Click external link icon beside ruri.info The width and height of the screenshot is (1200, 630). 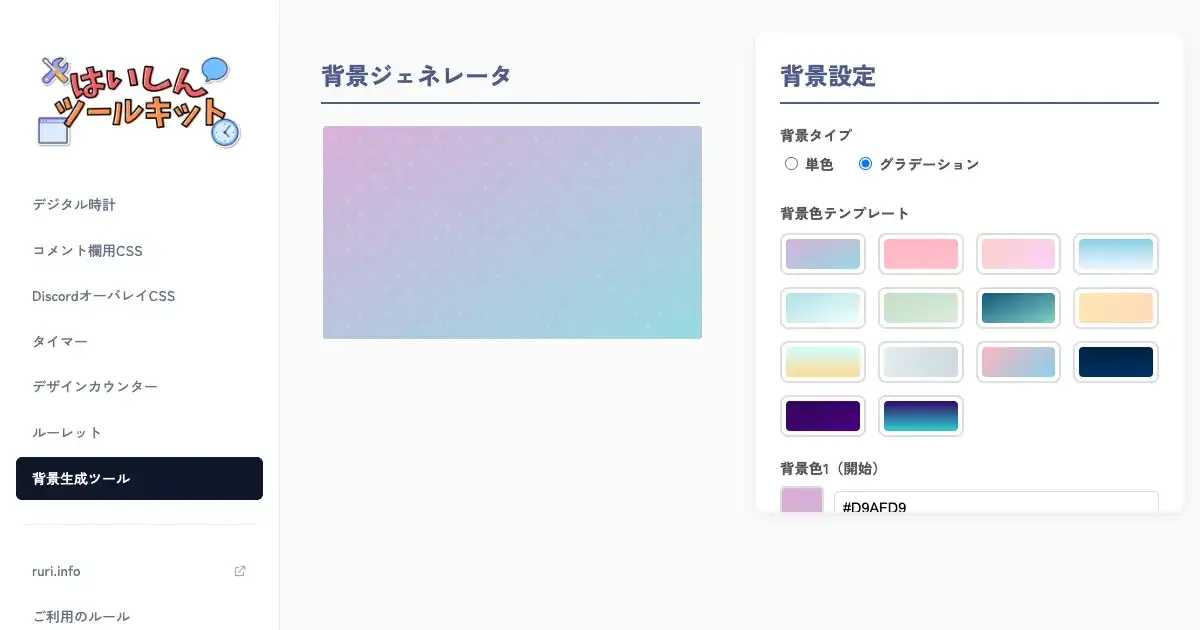click(x=240, y=571)
